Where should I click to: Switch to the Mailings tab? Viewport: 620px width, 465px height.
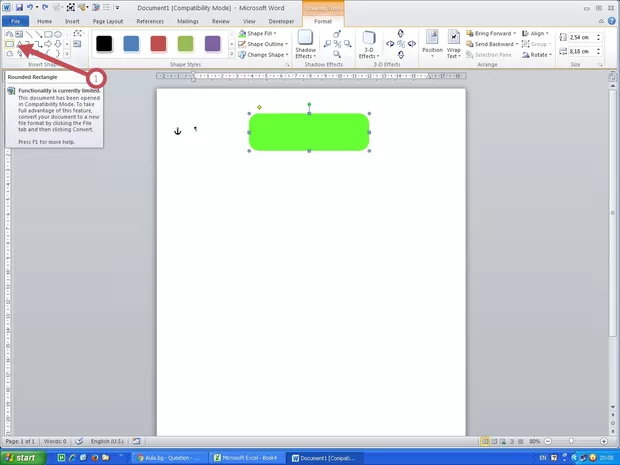coord(187,21)
